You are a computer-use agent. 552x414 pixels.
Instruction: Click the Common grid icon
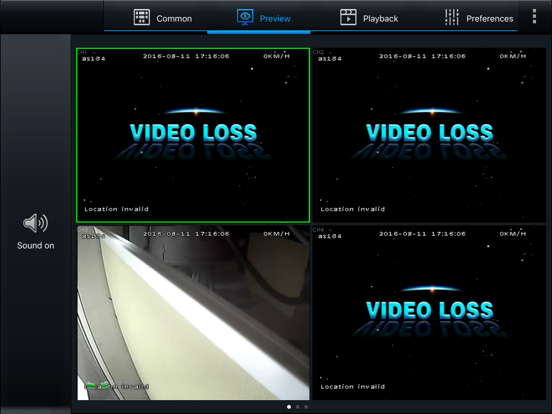click(142, 17)
